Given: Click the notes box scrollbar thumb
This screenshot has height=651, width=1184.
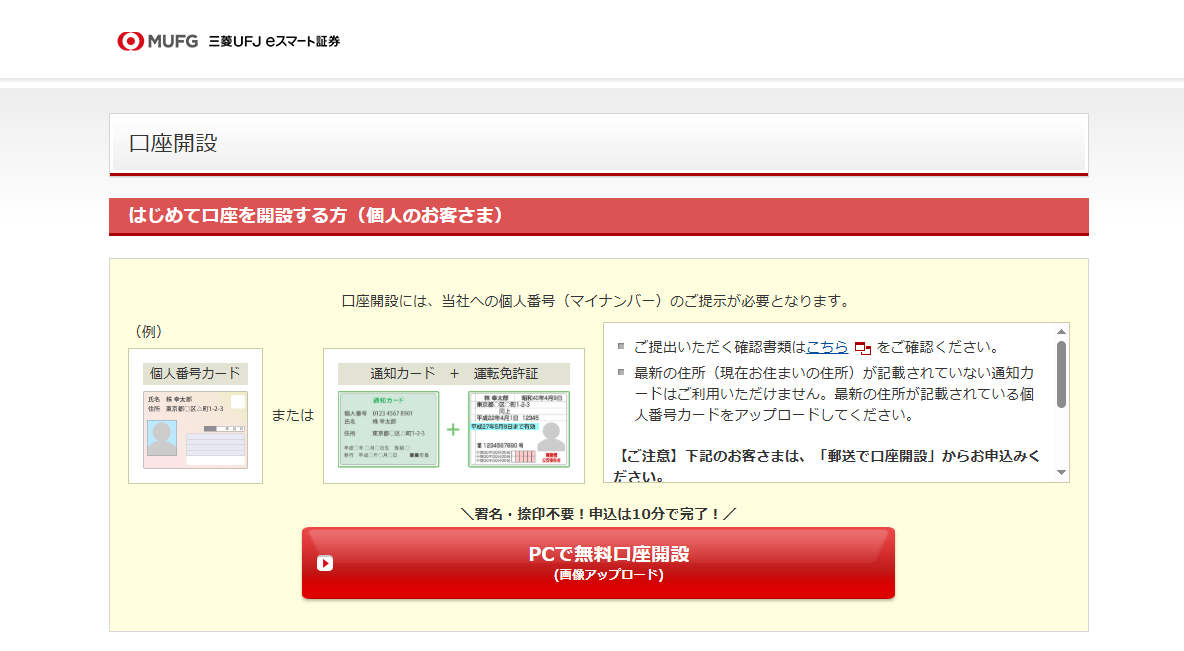Looking at the screenshot, I should coord(1061,375).
